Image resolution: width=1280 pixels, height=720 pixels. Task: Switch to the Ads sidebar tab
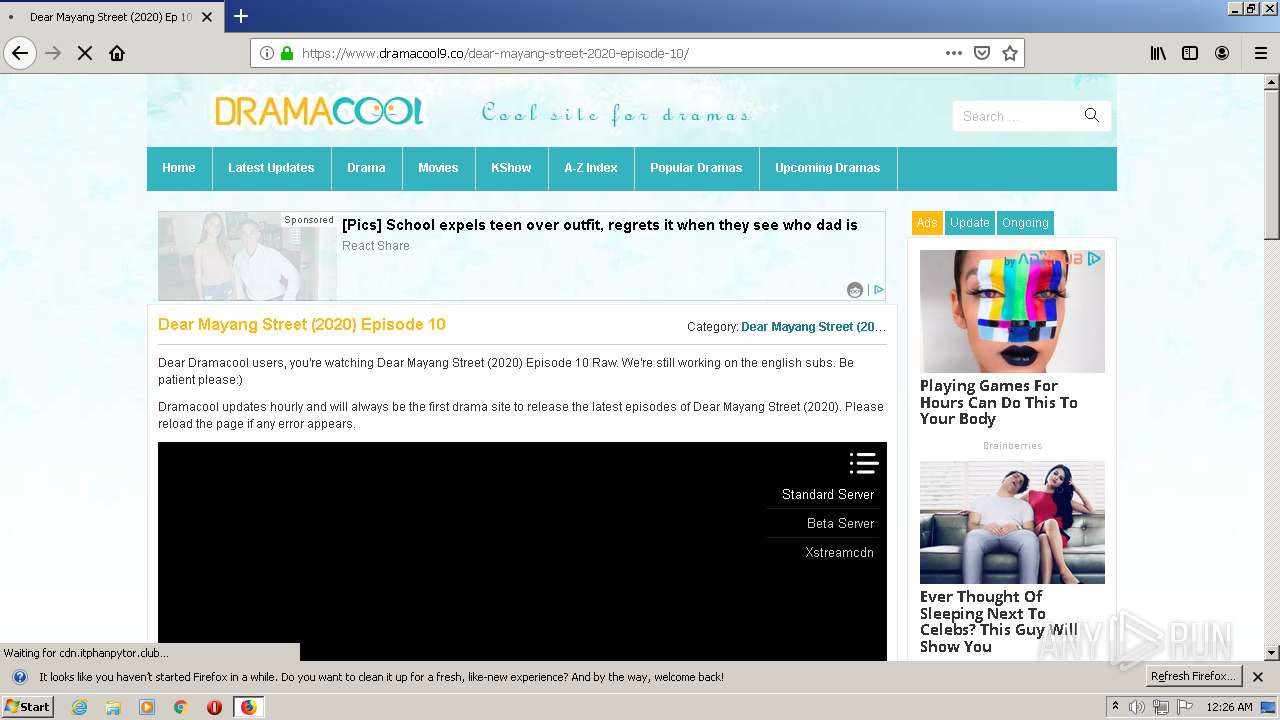click(x=927, y=223)
